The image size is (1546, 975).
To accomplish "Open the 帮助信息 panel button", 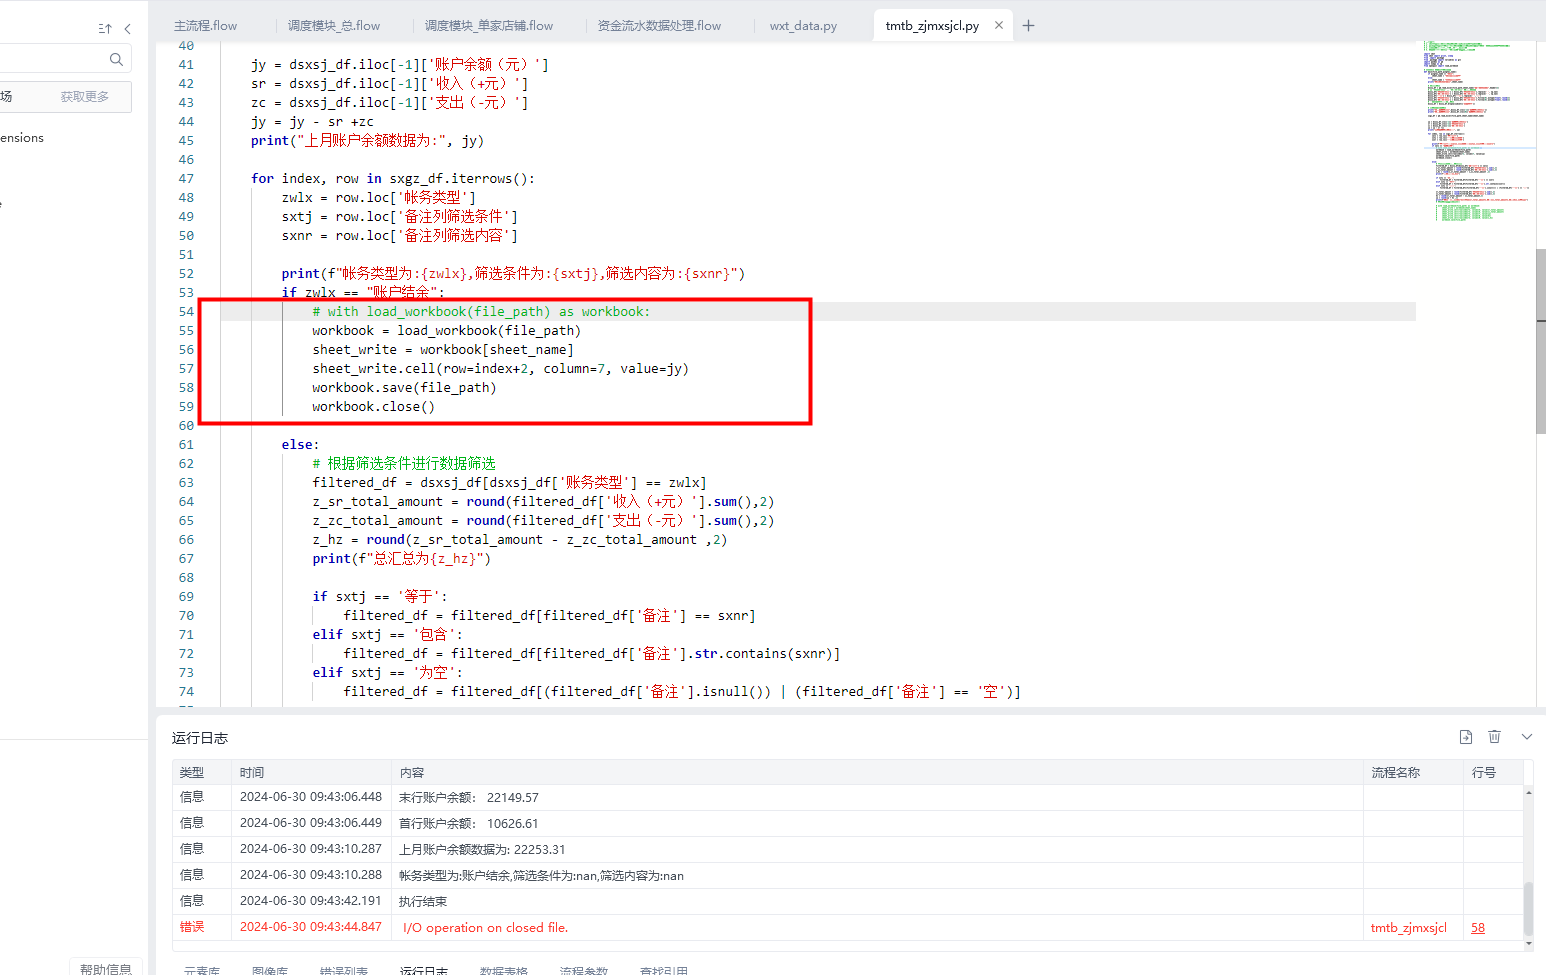I will coord(105,968).
